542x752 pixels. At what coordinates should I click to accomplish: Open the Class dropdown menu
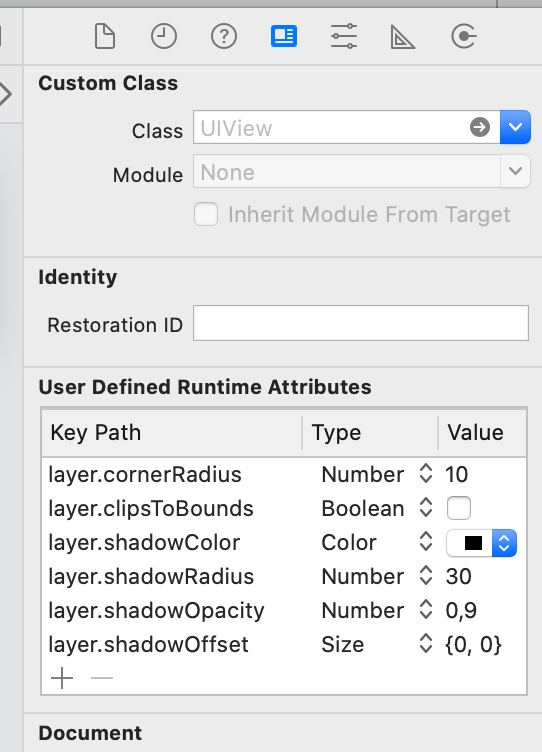tap(515, 127)
